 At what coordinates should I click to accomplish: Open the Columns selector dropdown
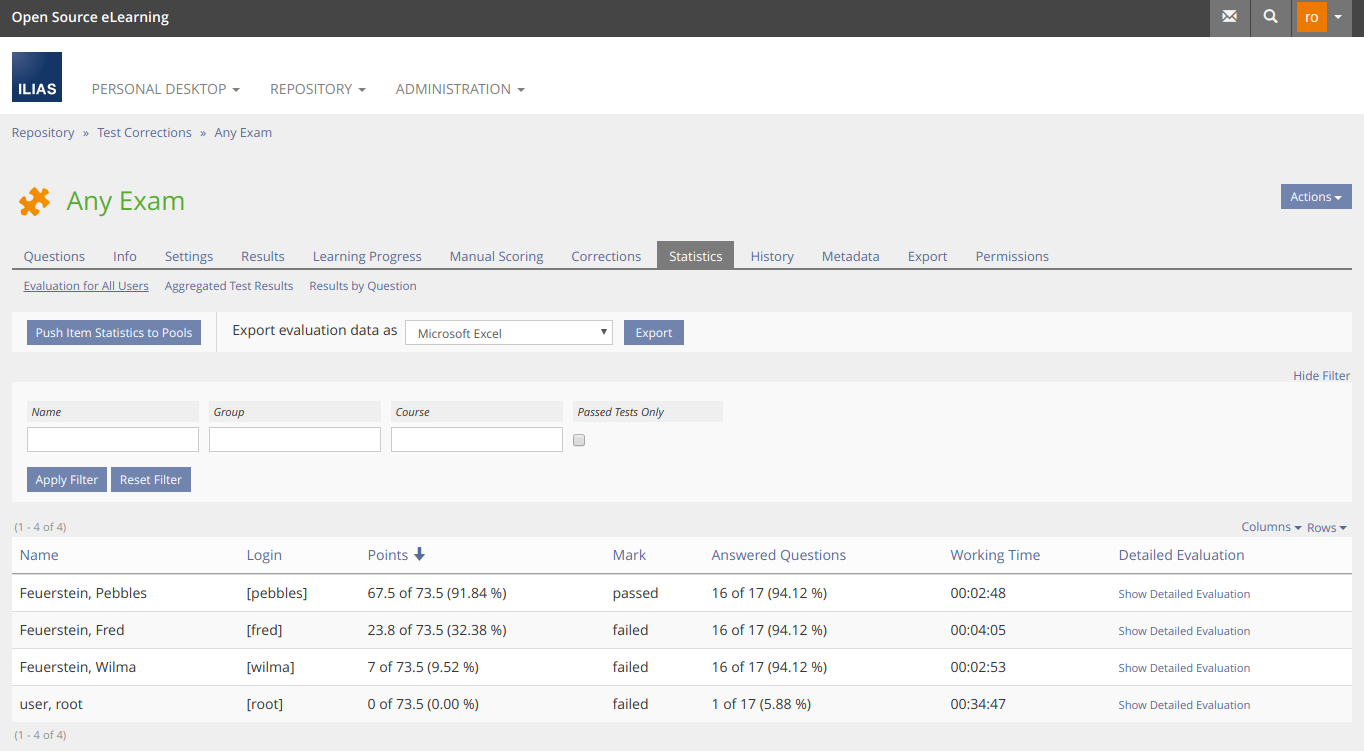(1270, 527)
